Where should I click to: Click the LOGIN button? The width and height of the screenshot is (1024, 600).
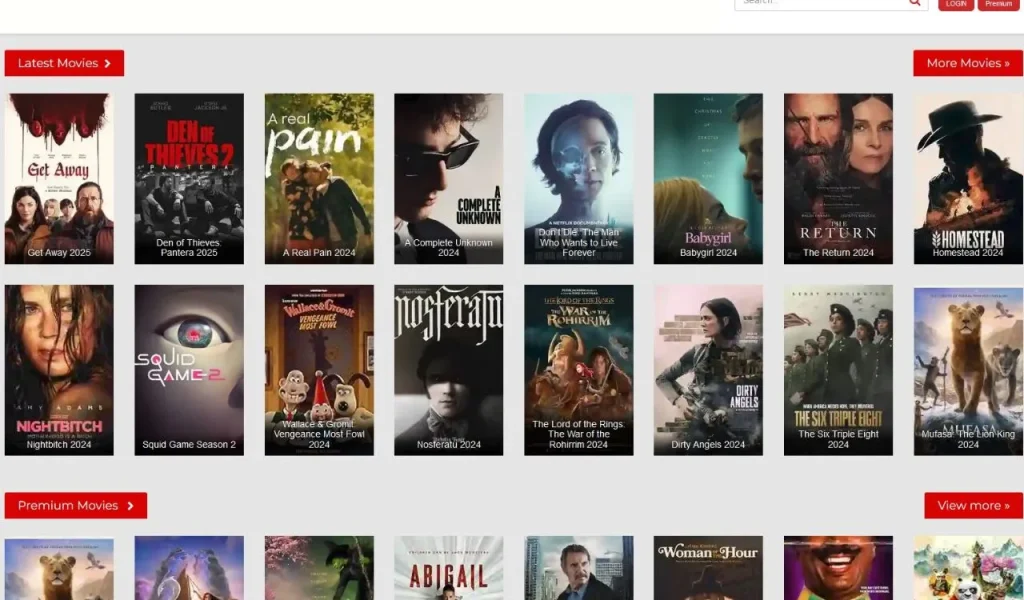point(956,4)
